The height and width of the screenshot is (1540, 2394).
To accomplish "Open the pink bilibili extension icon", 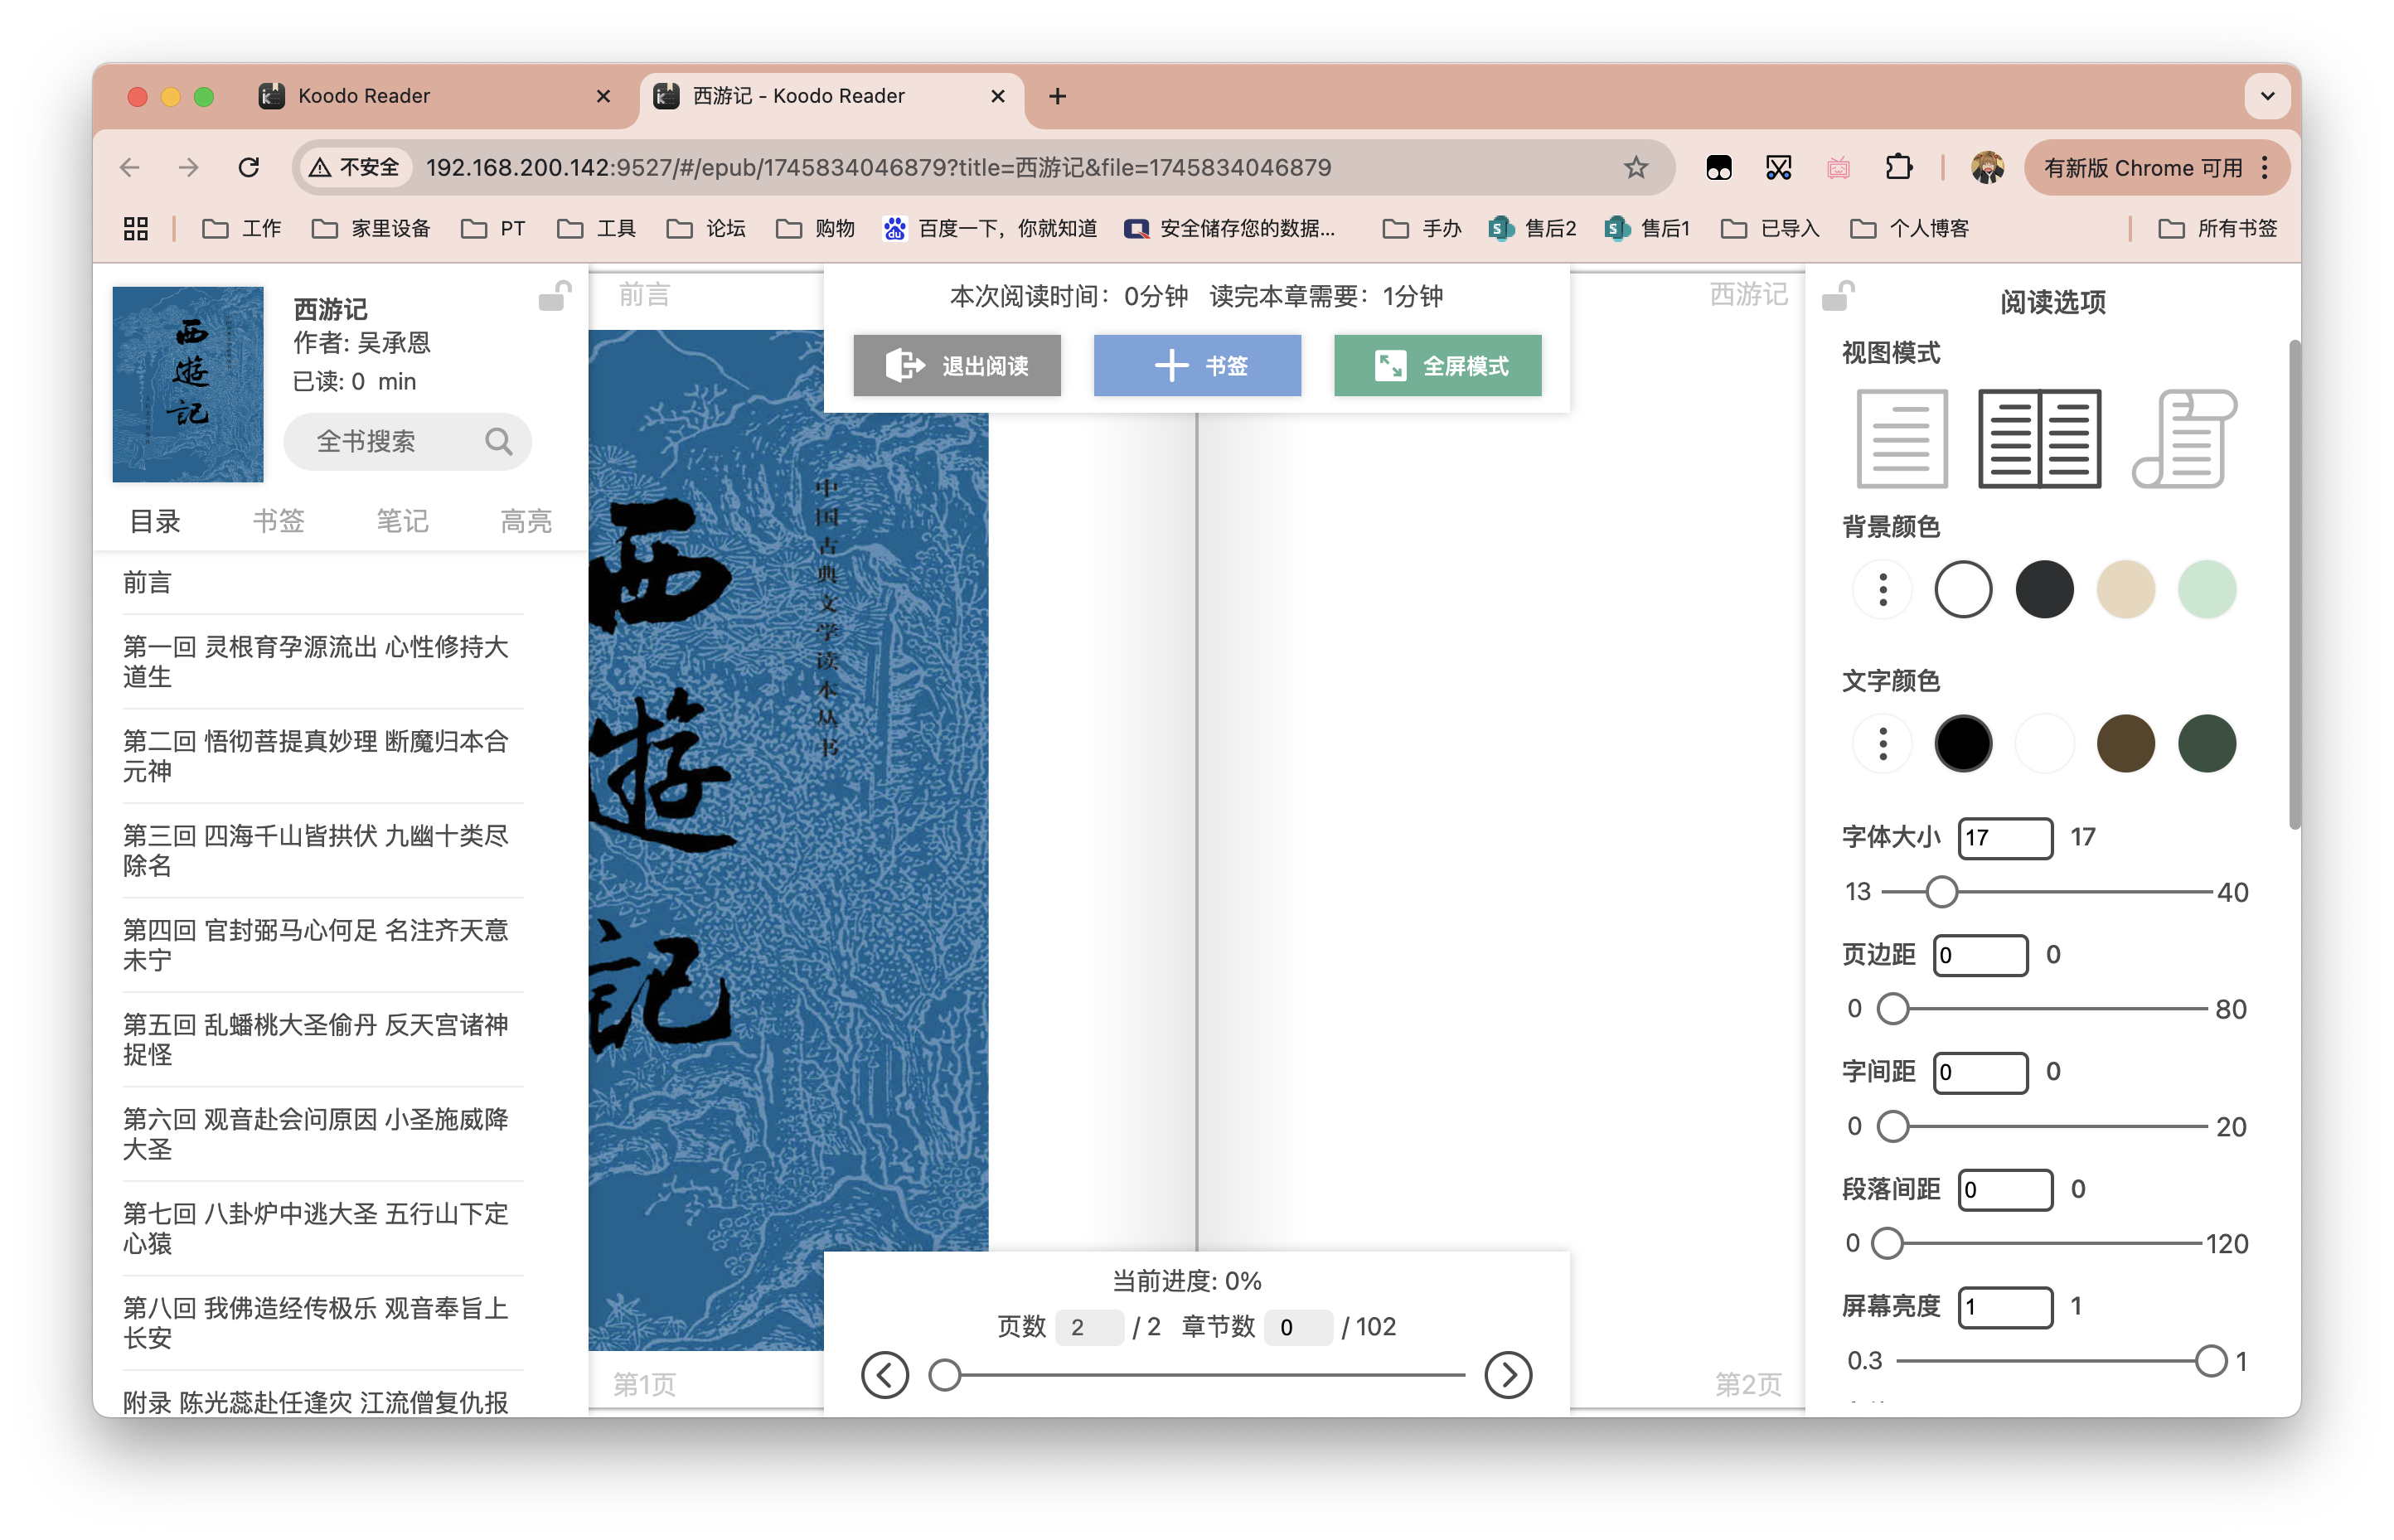I will (1838, 167).
